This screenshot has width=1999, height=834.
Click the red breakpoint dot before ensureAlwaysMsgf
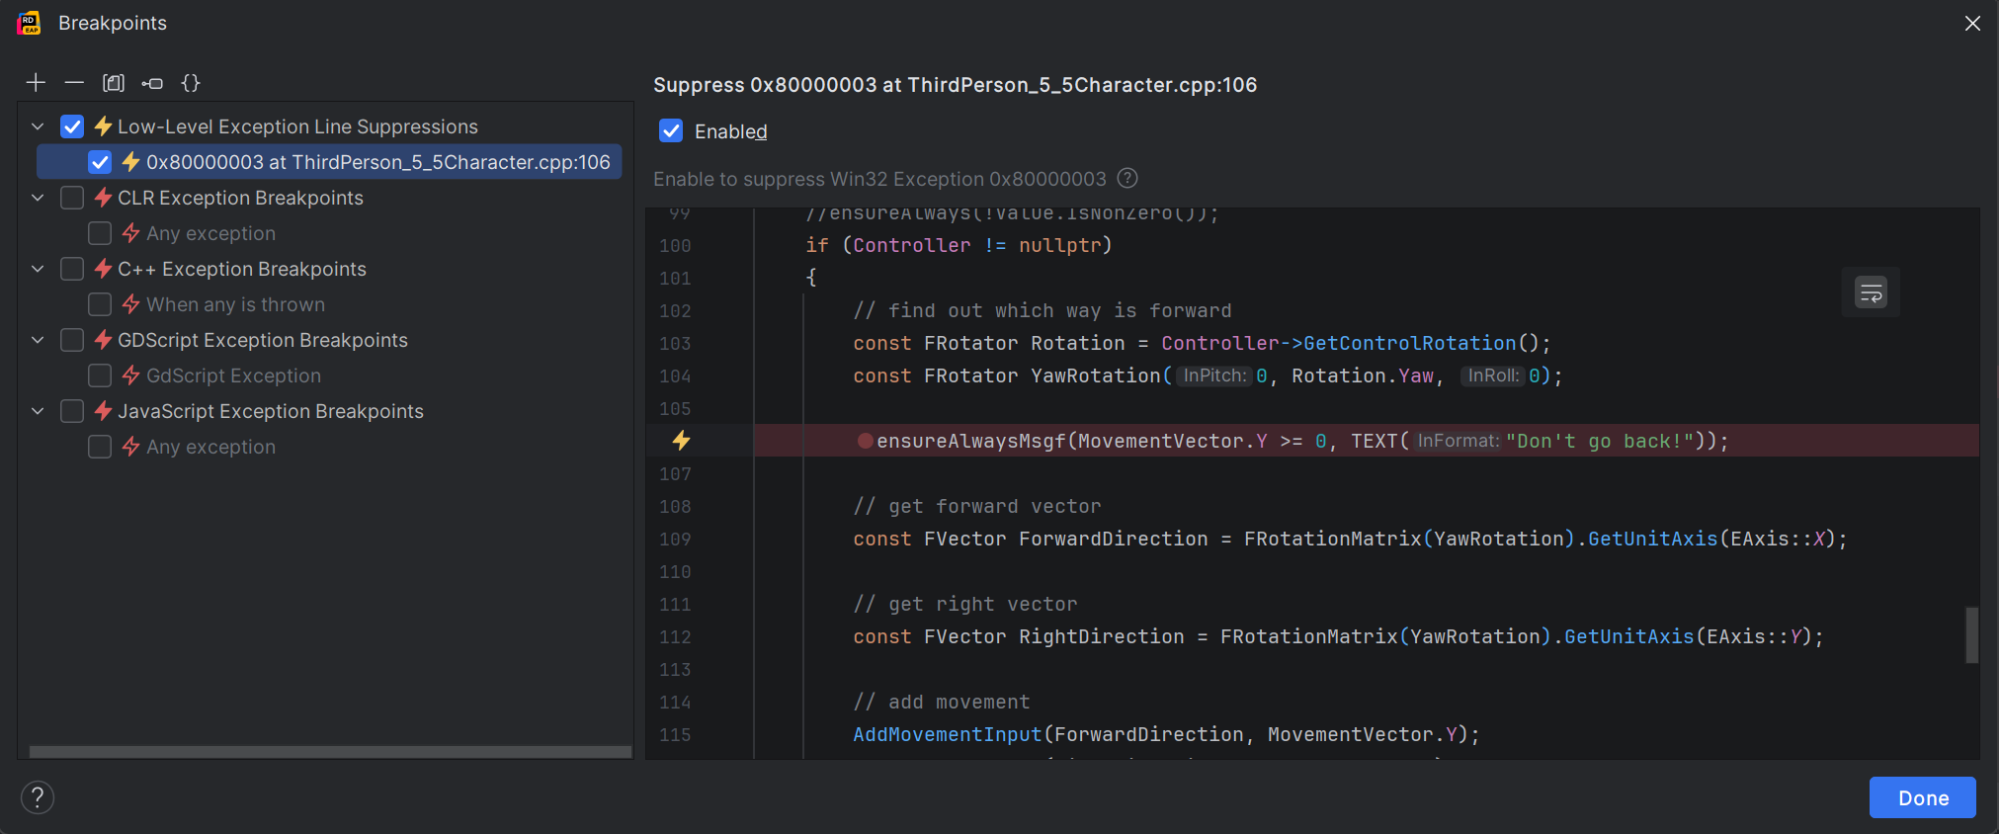click(x=865, y=441)
